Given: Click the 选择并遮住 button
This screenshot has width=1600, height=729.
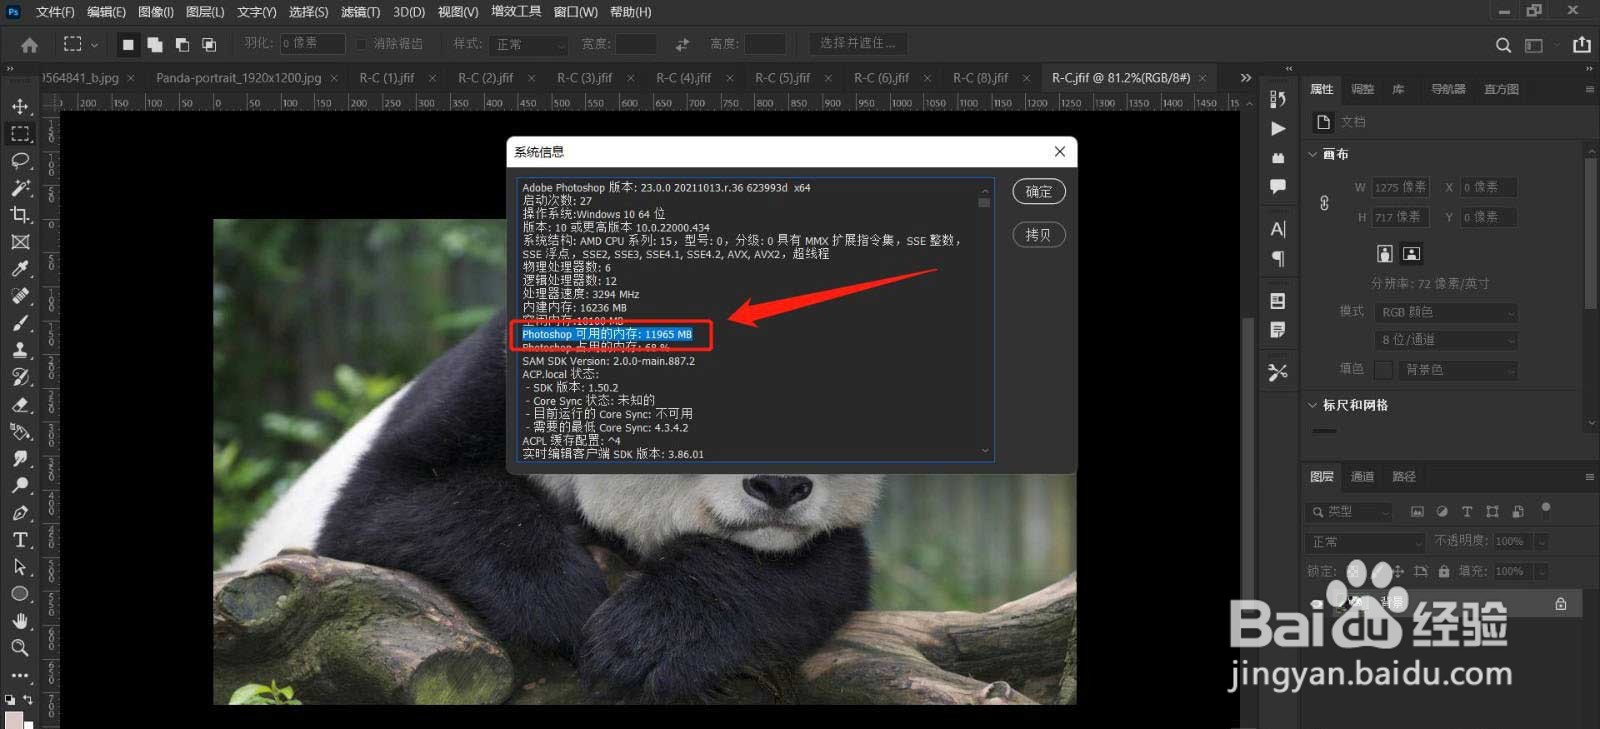Looking at the screenshot, I should coord(858,43).
